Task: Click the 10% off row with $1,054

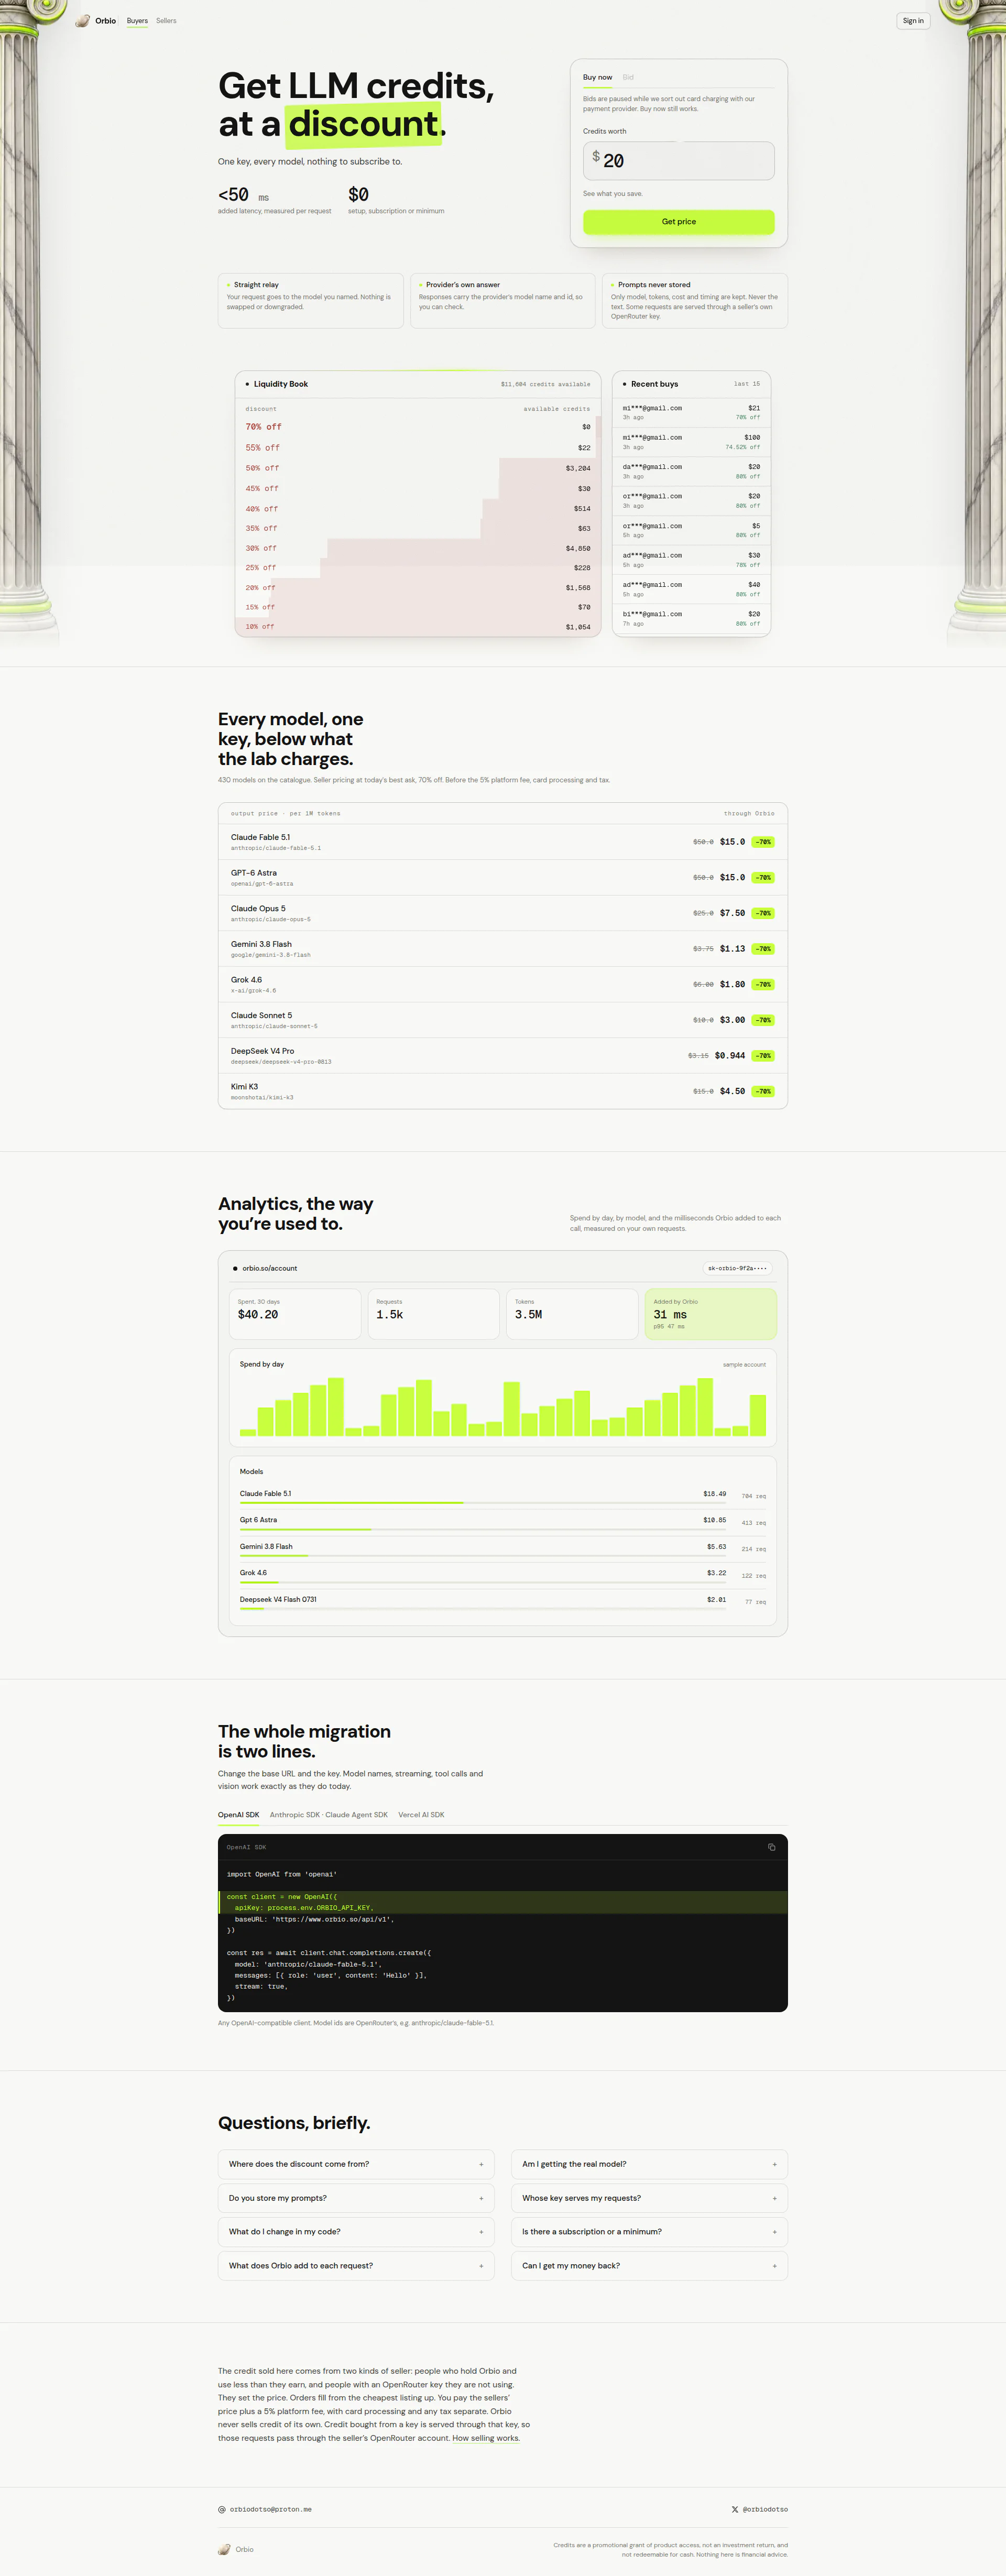Action: pos(418,627)
